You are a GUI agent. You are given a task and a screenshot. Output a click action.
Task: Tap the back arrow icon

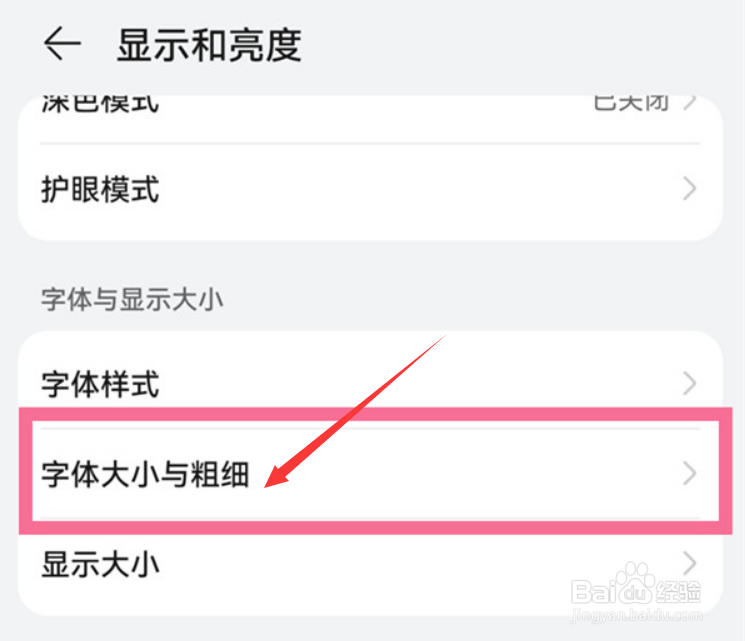click(61, 45)
